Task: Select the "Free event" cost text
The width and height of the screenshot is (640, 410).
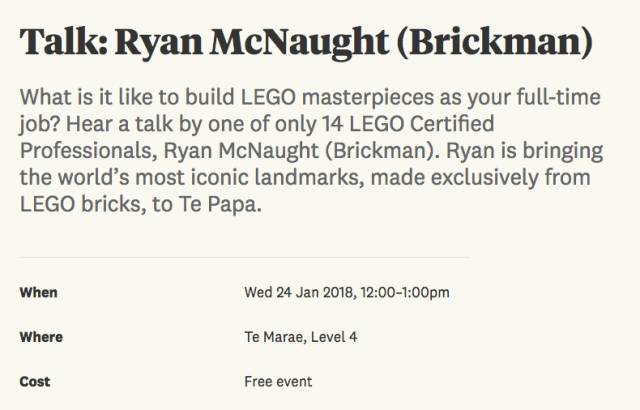Action: [x=278, y=381]
